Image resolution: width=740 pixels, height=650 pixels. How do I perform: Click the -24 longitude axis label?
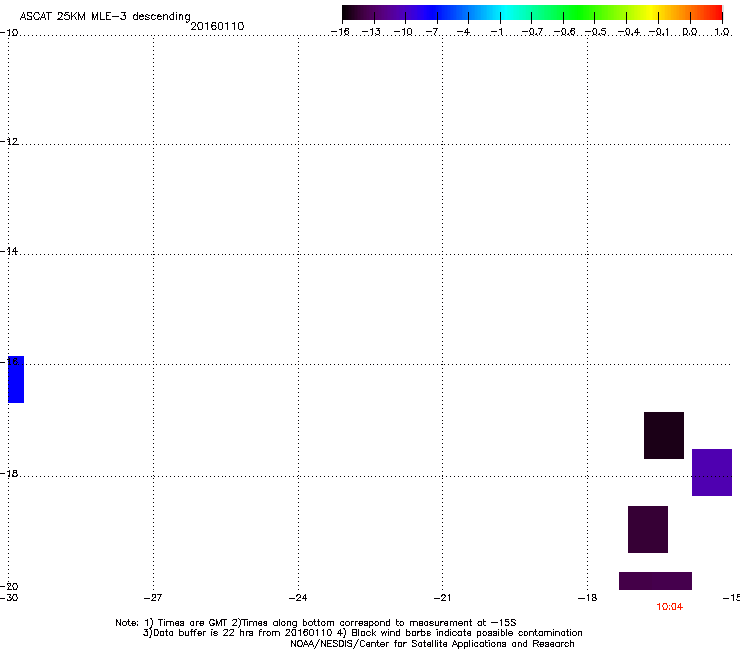pyautogui.click(x=298, y=598)
